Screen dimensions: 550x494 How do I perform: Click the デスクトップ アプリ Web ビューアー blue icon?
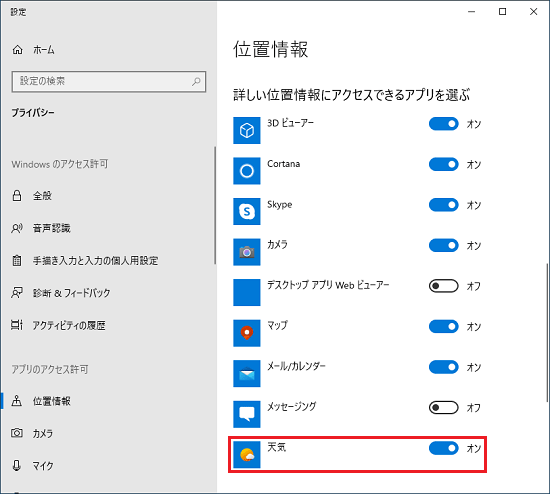click(x=247, y=293)
